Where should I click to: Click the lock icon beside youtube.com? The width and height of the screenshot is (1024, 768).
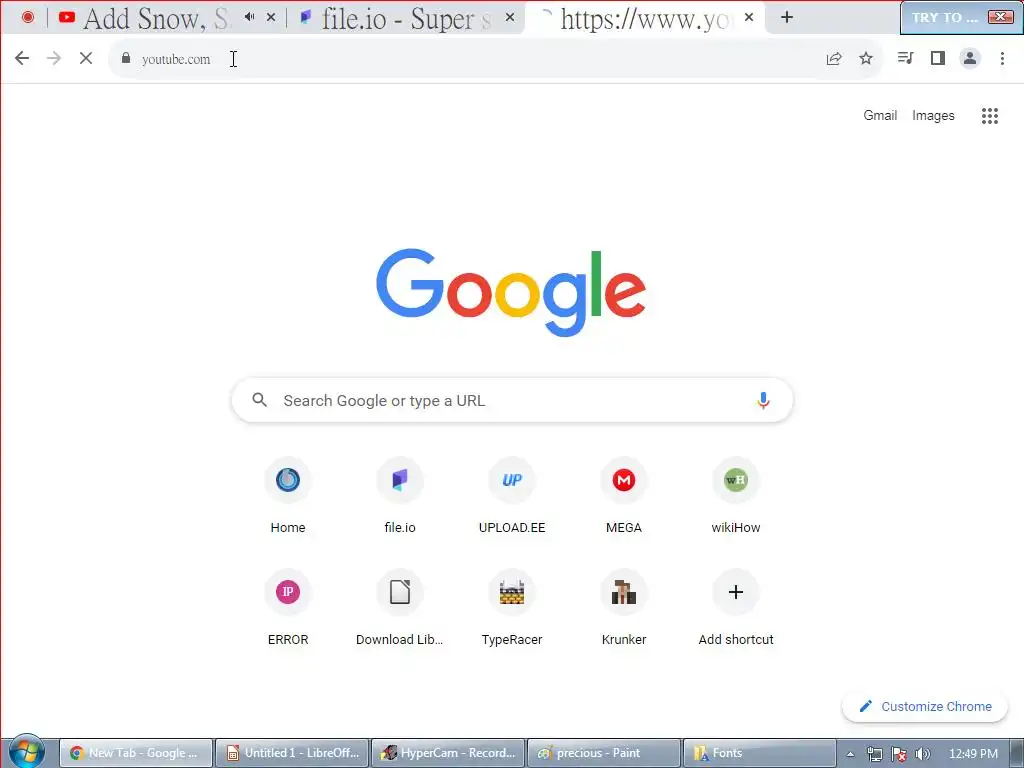pyautogui.click(x=126, y=58)
